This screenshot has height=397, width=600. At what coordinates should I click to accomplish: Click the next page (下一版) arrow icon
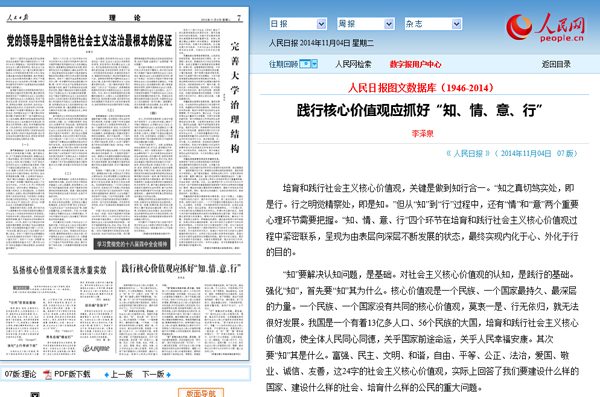pos(168,375)
